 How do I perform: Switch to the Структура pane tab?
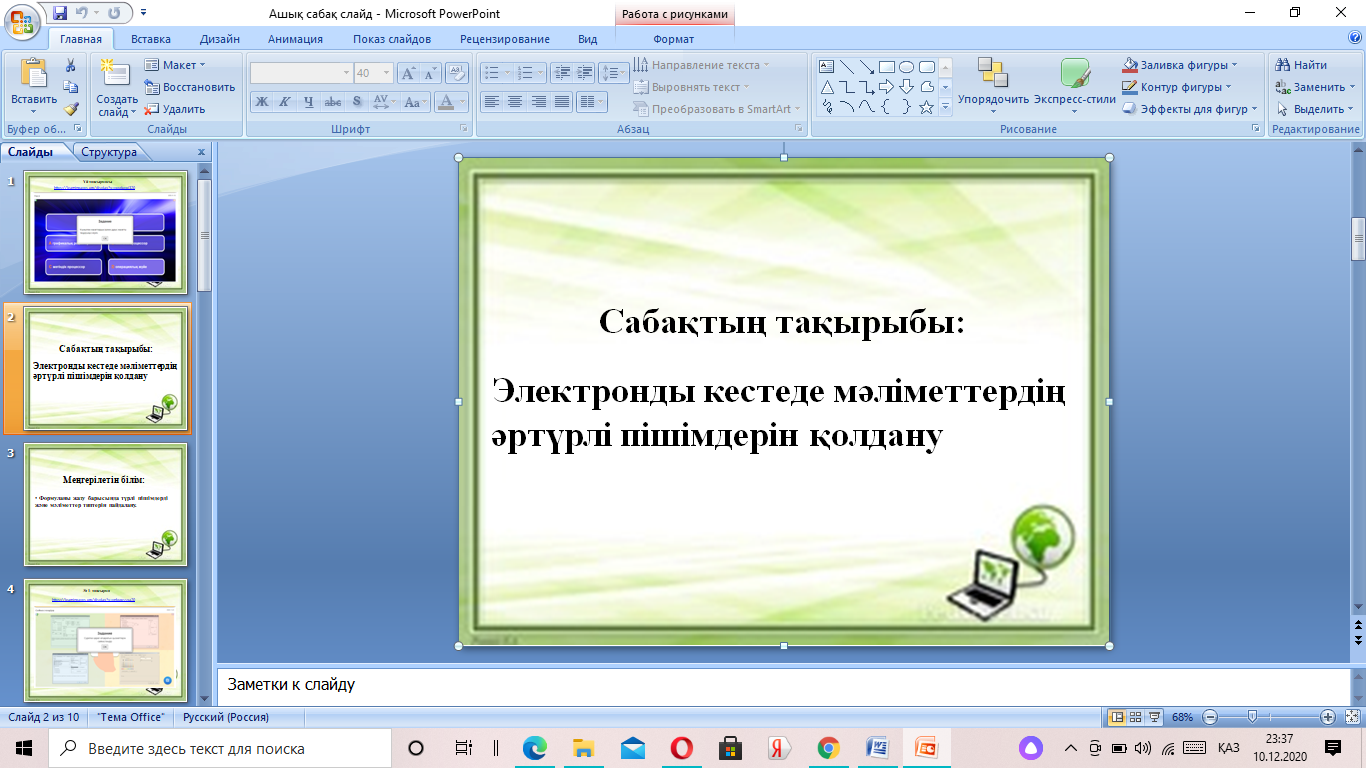[109, 153]
